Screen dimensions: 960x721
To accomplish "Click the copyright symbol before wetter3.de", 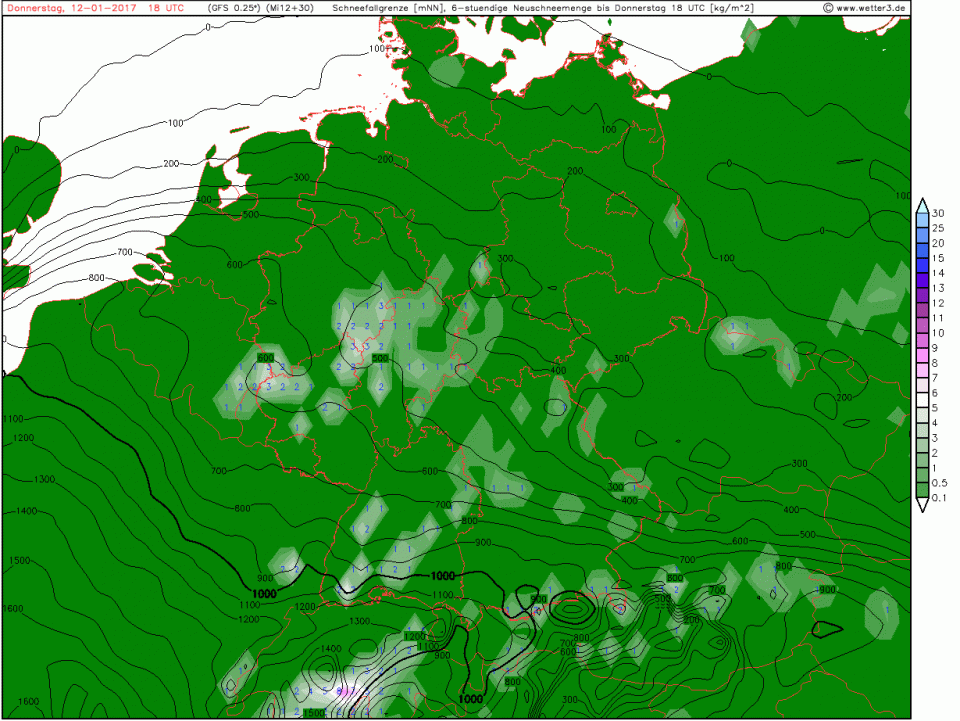I will coord(829,8).
